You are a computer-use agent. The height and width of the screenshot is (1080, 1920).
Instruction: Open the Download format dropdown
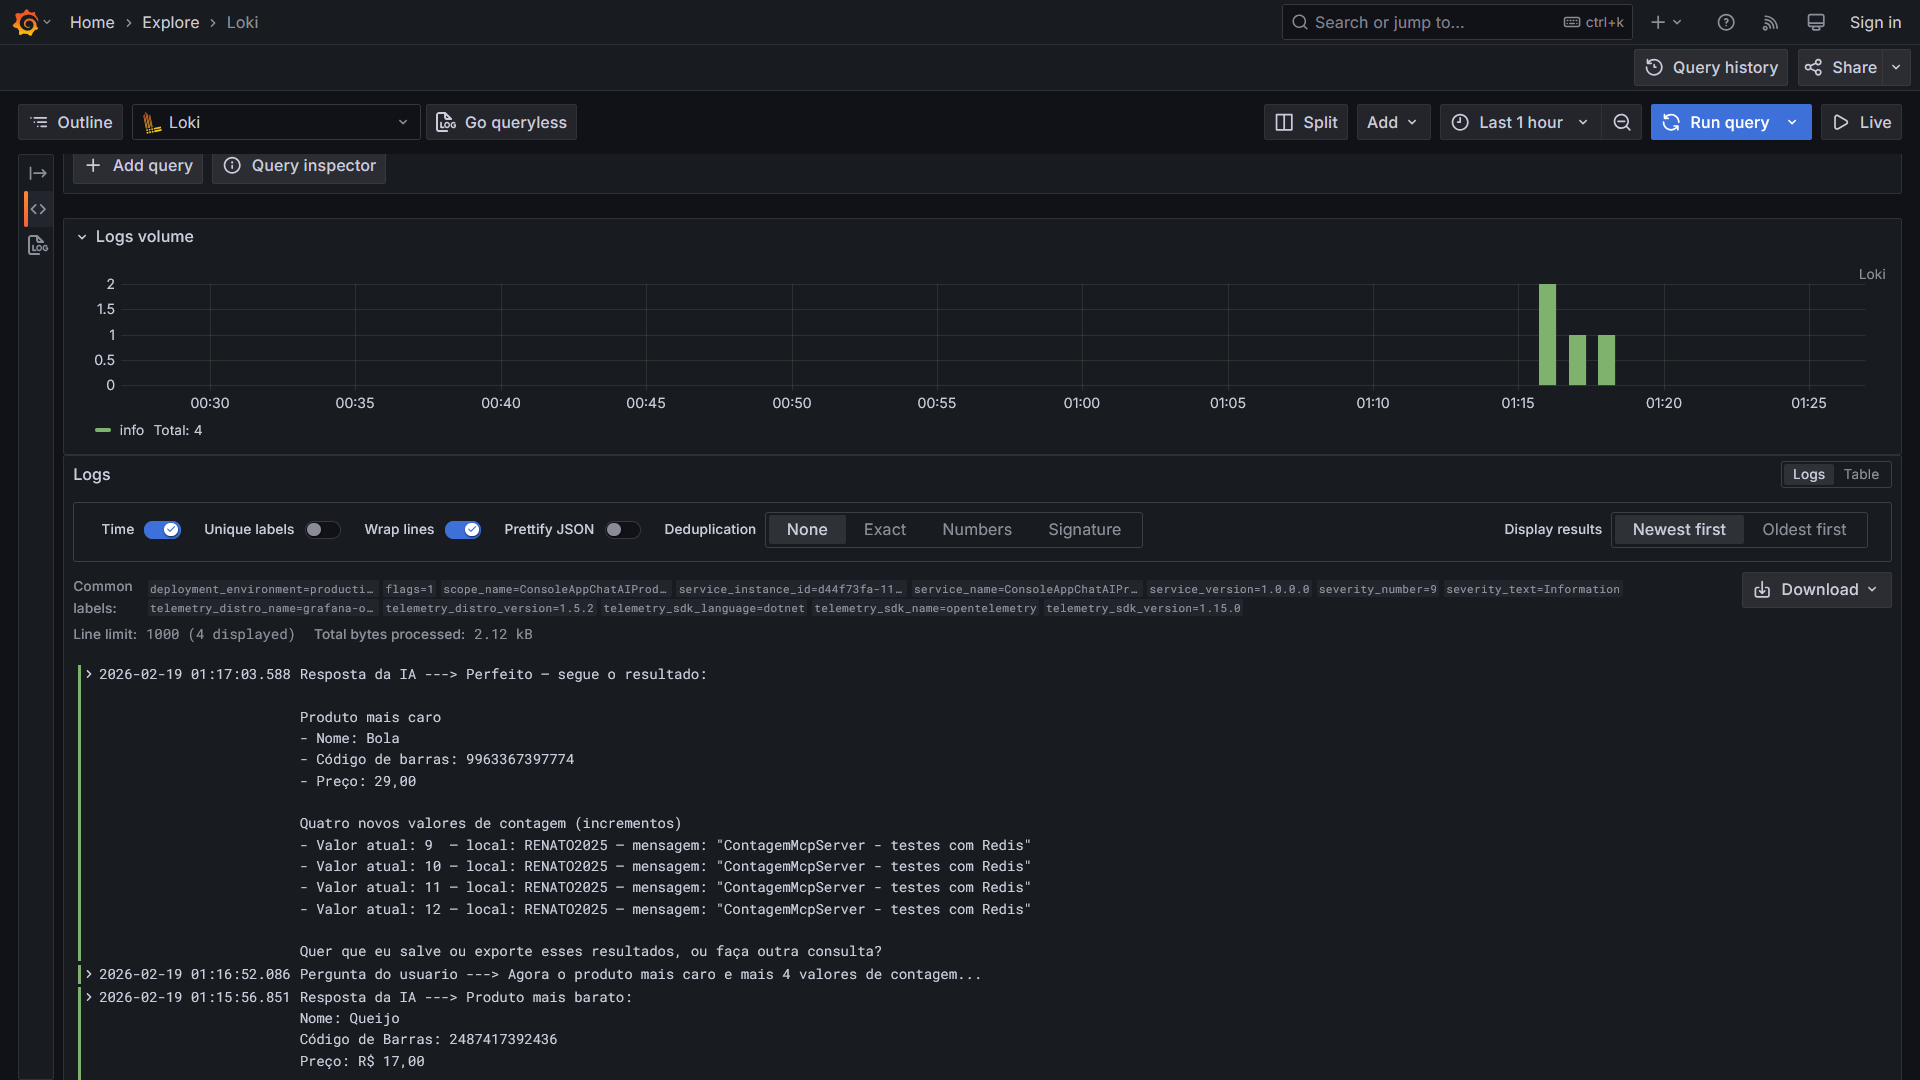coord(1816,590)
